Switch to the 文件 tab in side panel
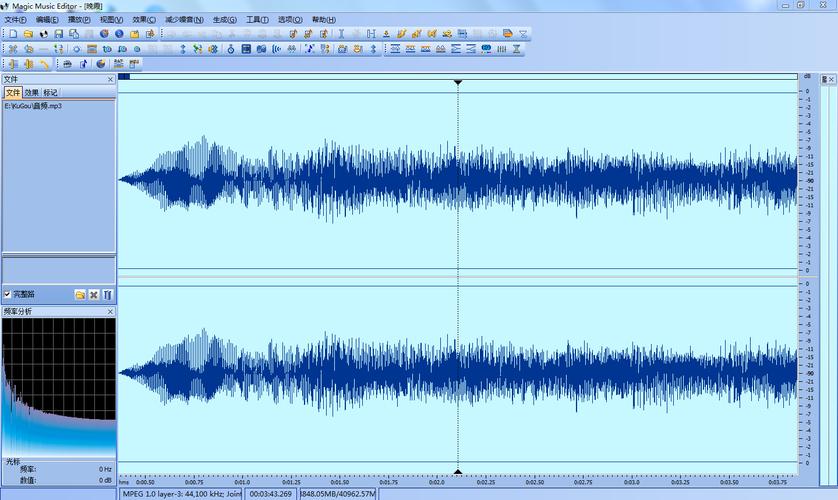 (13, 92)
